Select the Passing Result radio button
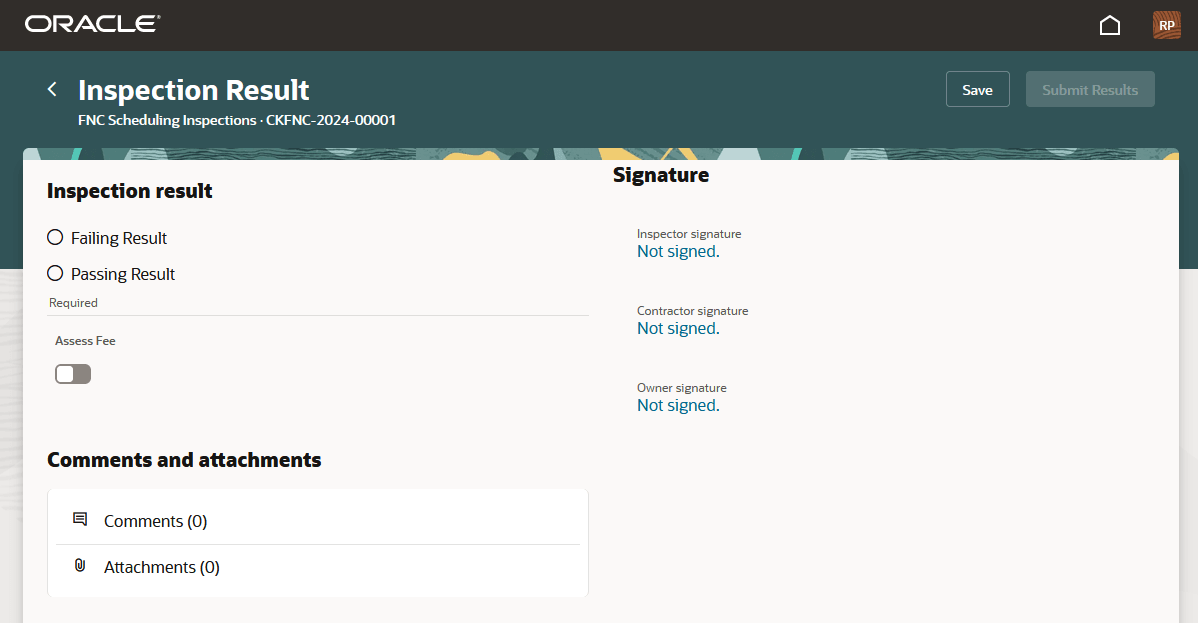 click(x=55, y=273)
